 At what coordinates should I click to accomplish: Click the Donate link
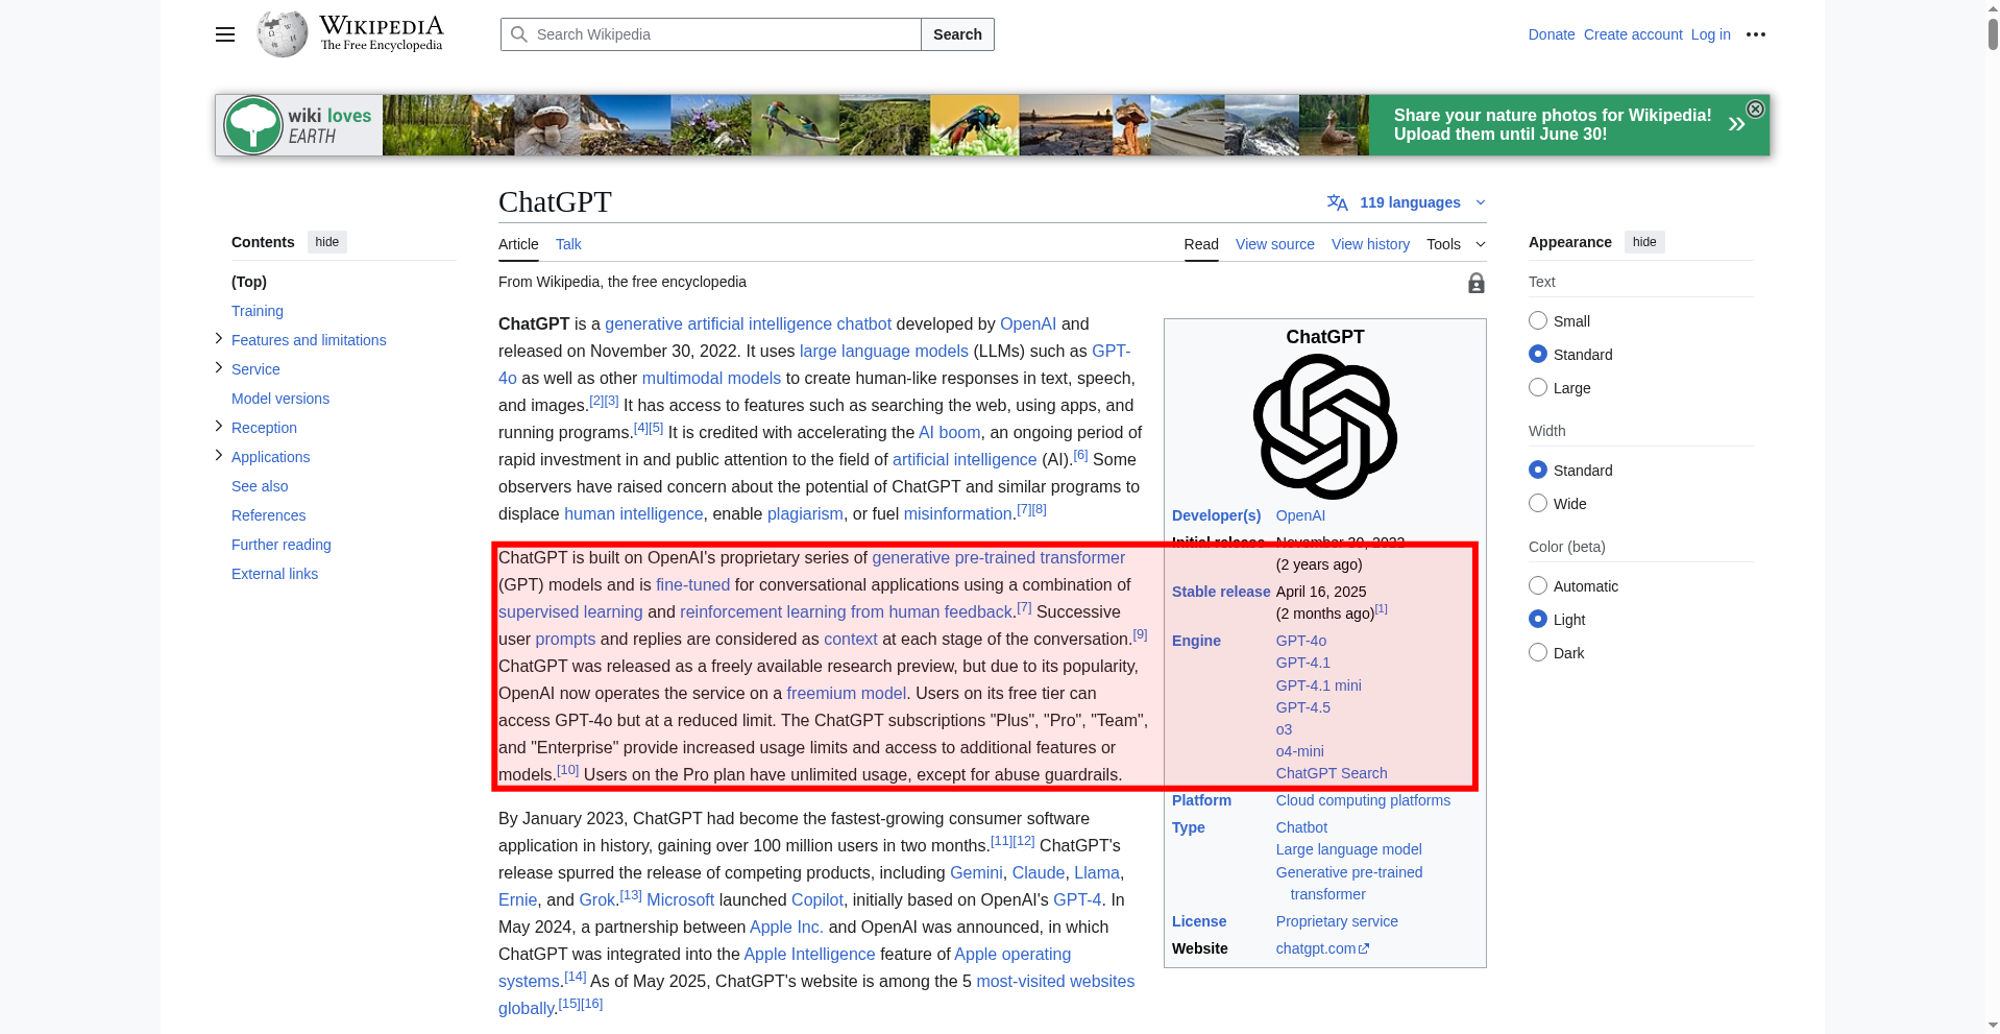click(1551, 34)
